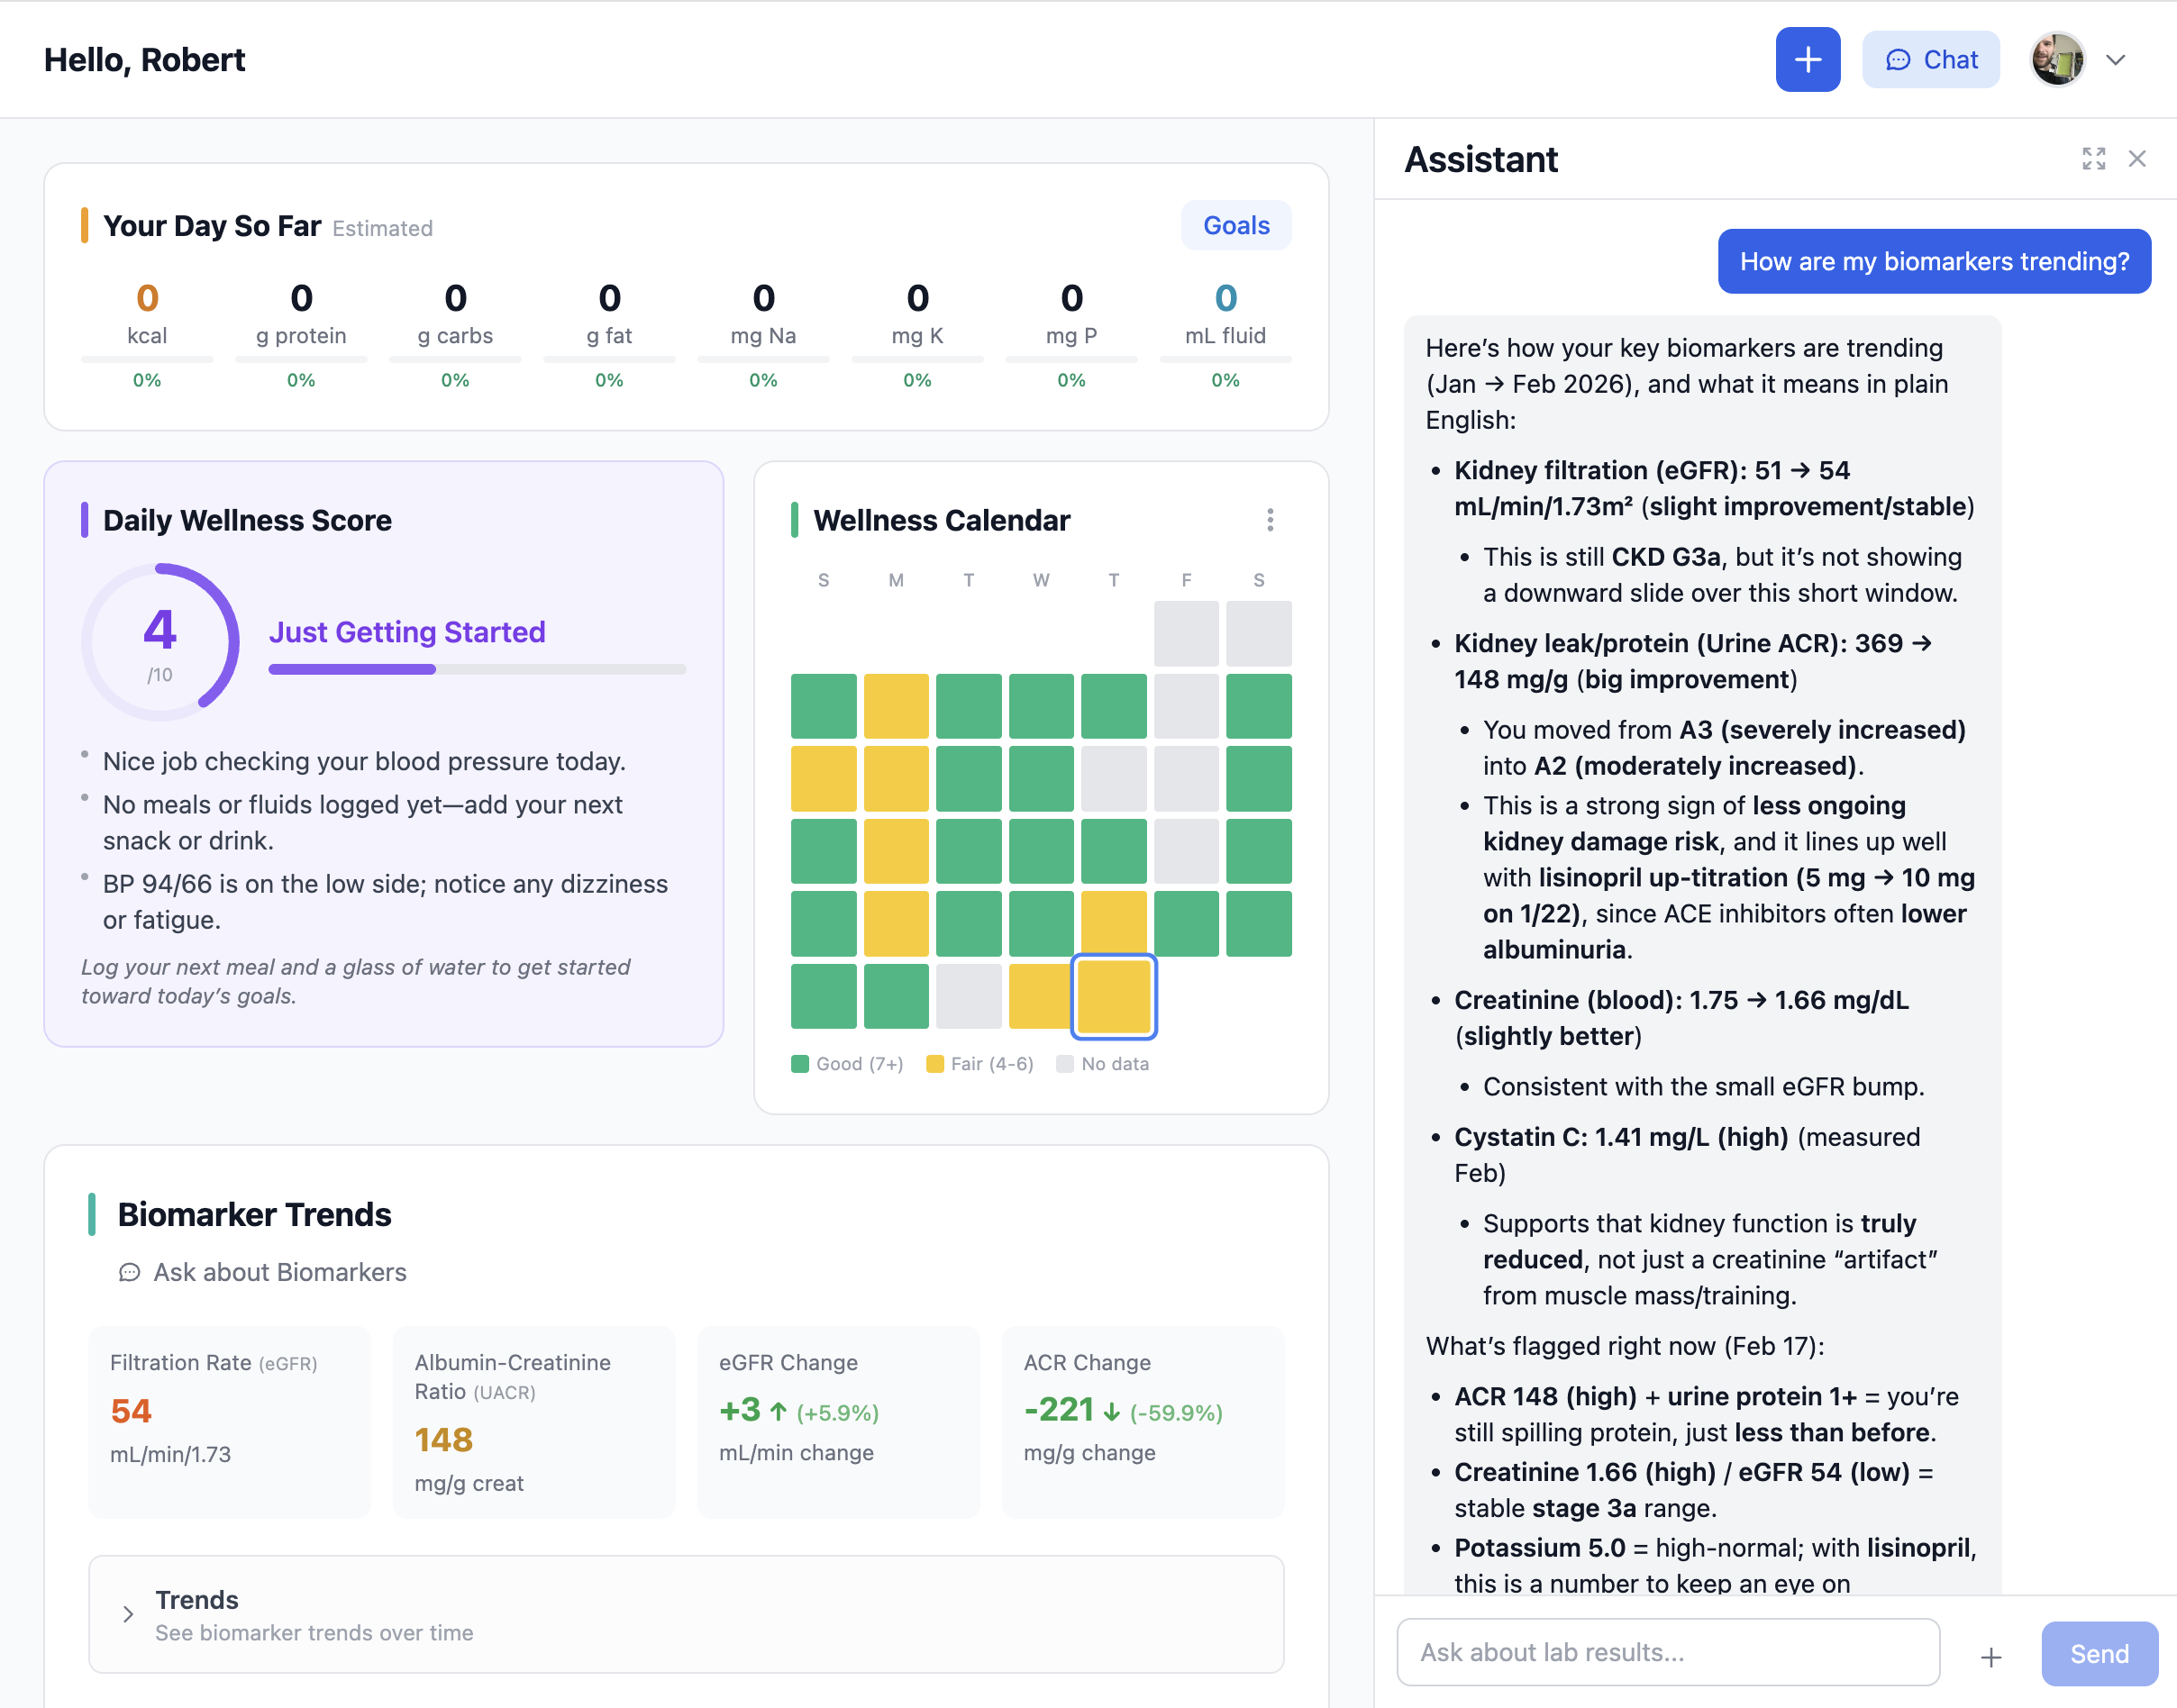Open the Goals panel
The image size is (2177, 1708).
tap(1235, 225)
